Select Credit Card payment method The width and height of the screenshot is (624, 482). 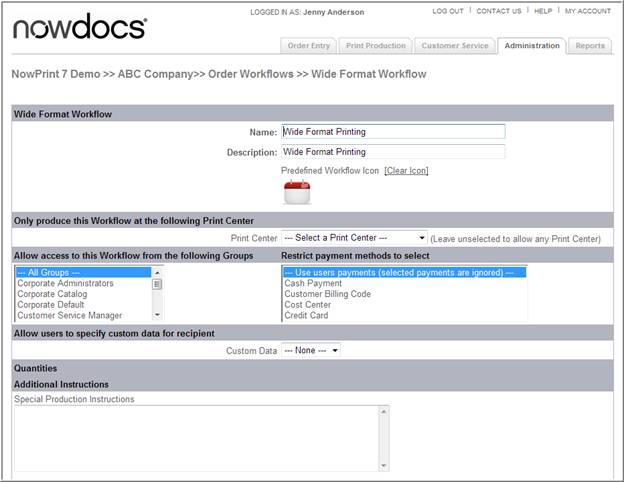307,316
